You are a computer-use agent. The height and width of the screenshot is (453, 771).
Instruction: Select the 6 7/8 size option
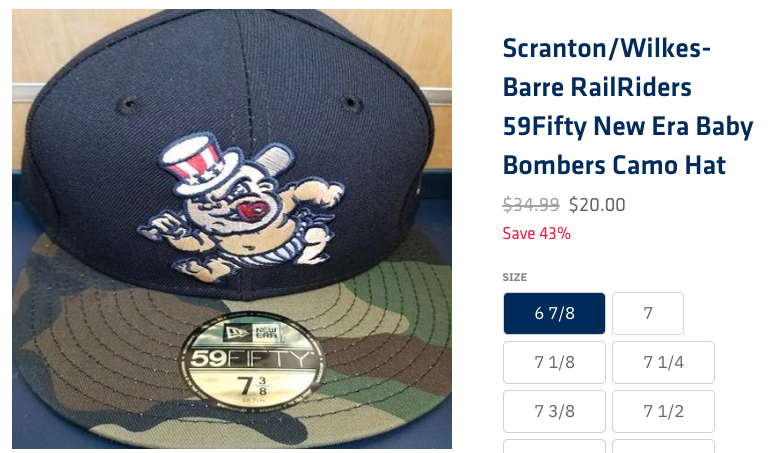point(554,313)
